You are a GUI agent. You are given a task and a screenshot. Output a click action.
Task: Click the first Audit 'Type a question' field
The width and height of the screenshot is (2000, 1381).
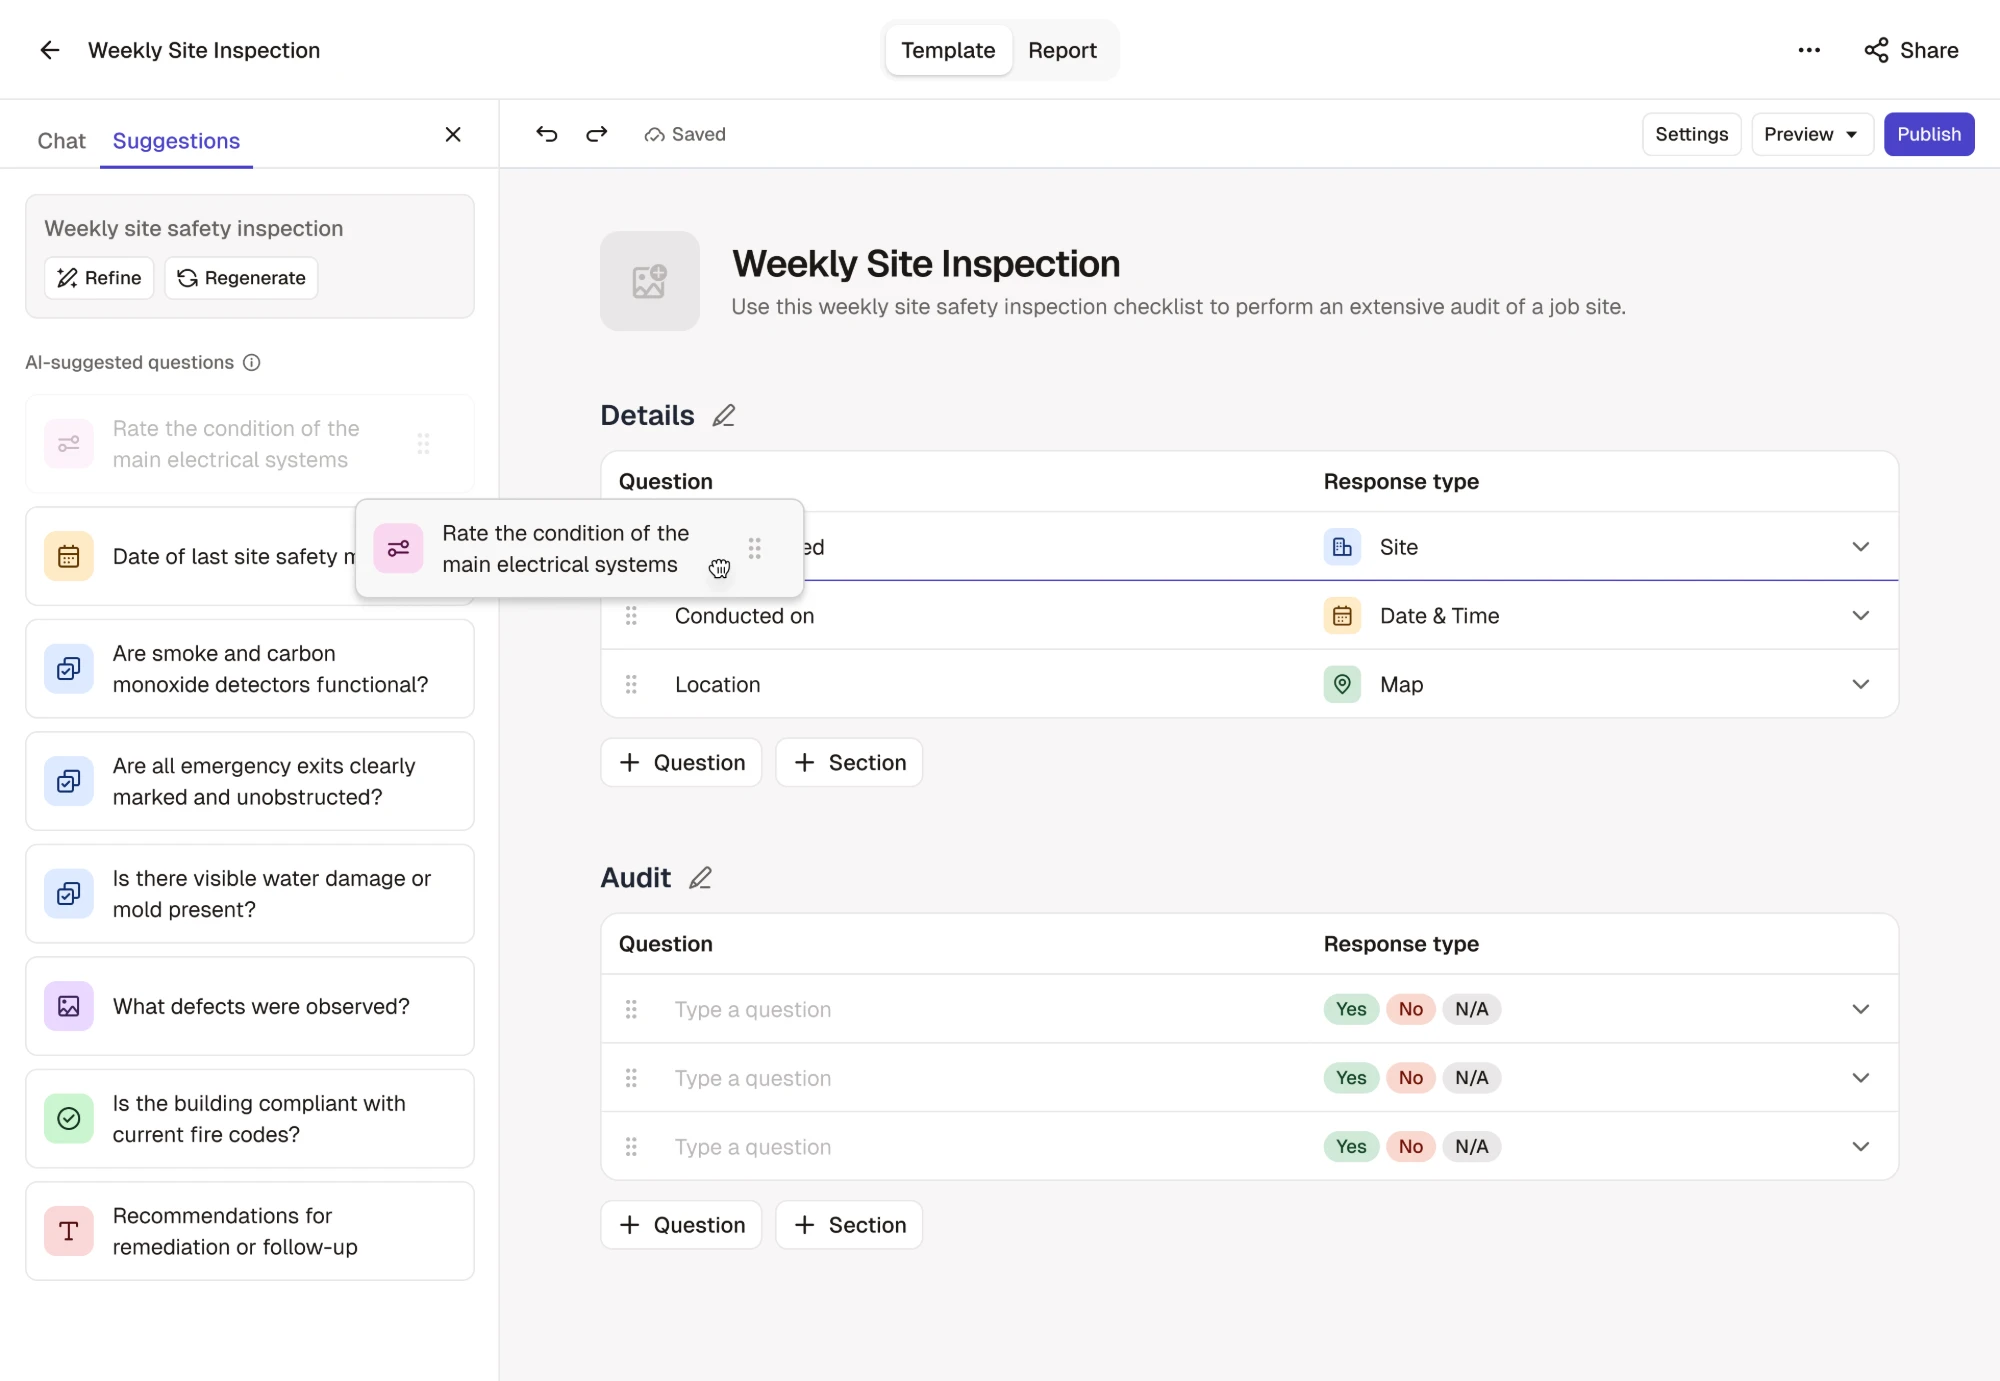(x=753, y=1009)
